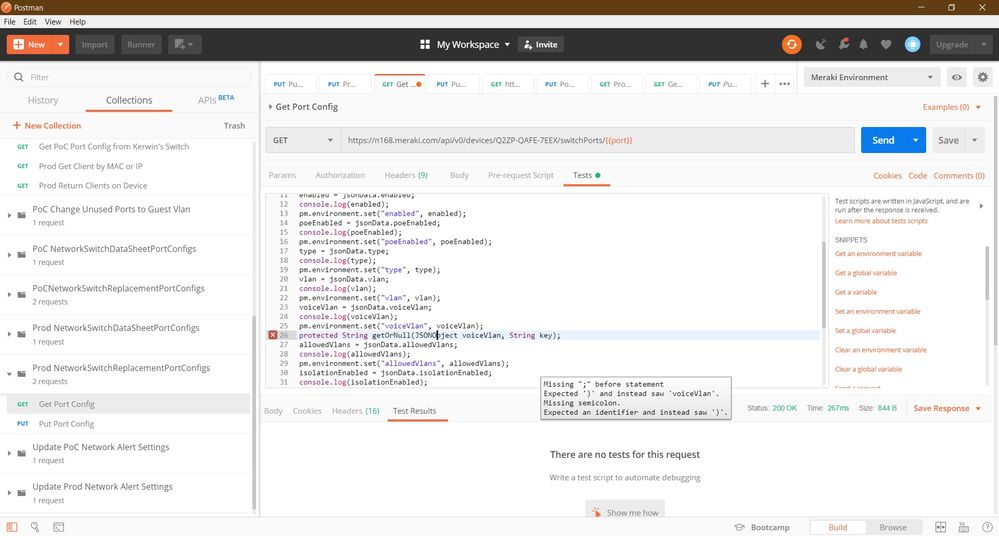The width and height of the screenshot is (999, 536).
Task: Click the request URL field
Action: point(598,140)
